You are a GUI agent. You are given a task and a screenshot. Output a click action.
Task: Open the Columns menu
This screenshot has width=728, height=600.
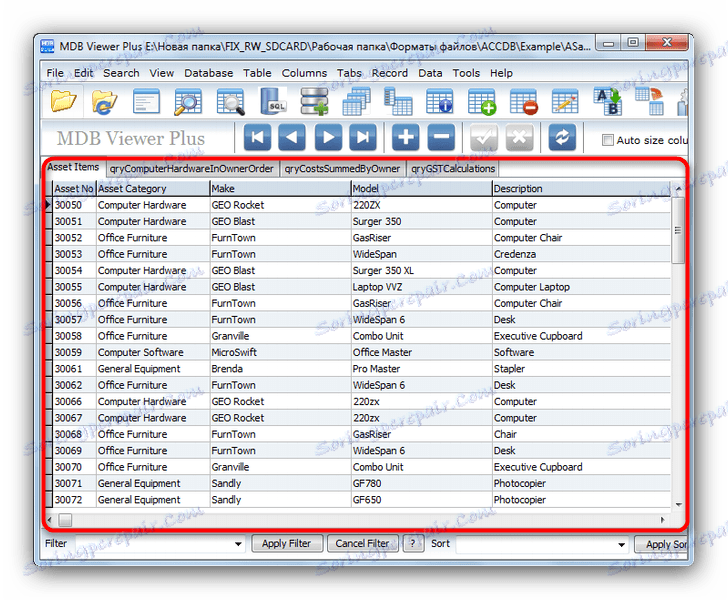(x=304, y=73)
